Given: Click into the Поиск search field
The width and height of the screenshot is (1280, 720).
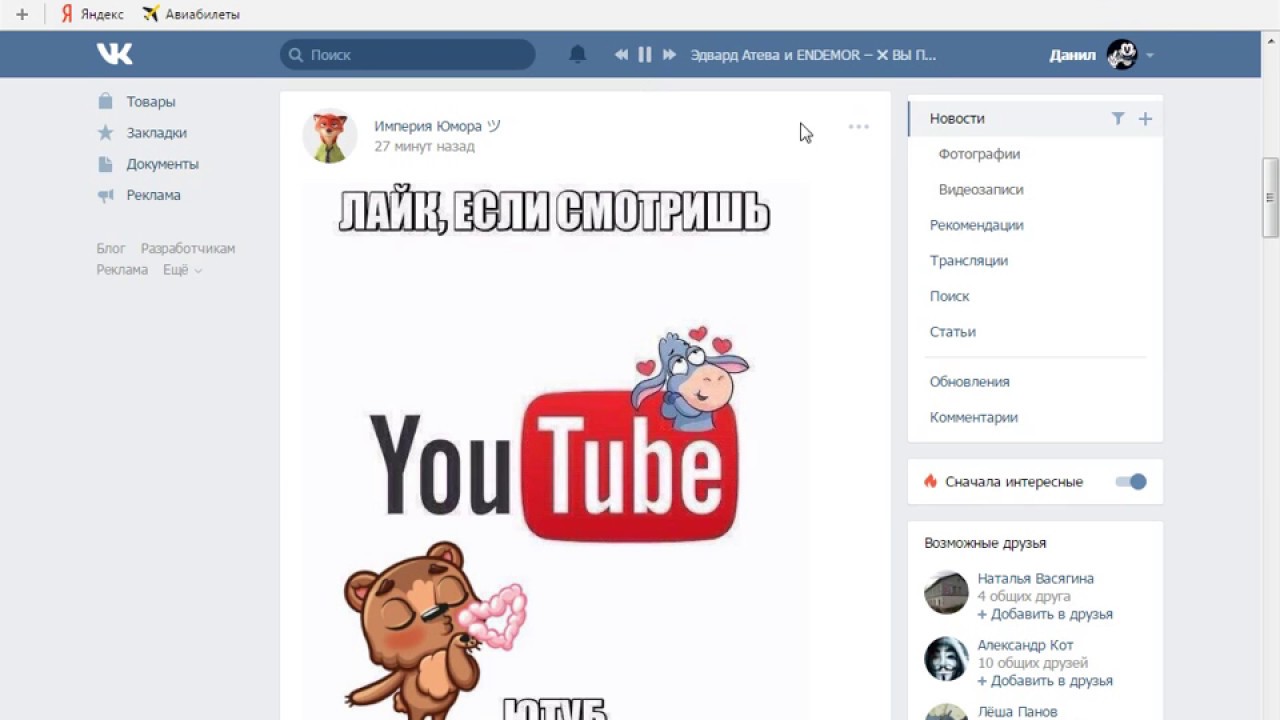Looking at the screenshot, I should click(x=408, y=55).
